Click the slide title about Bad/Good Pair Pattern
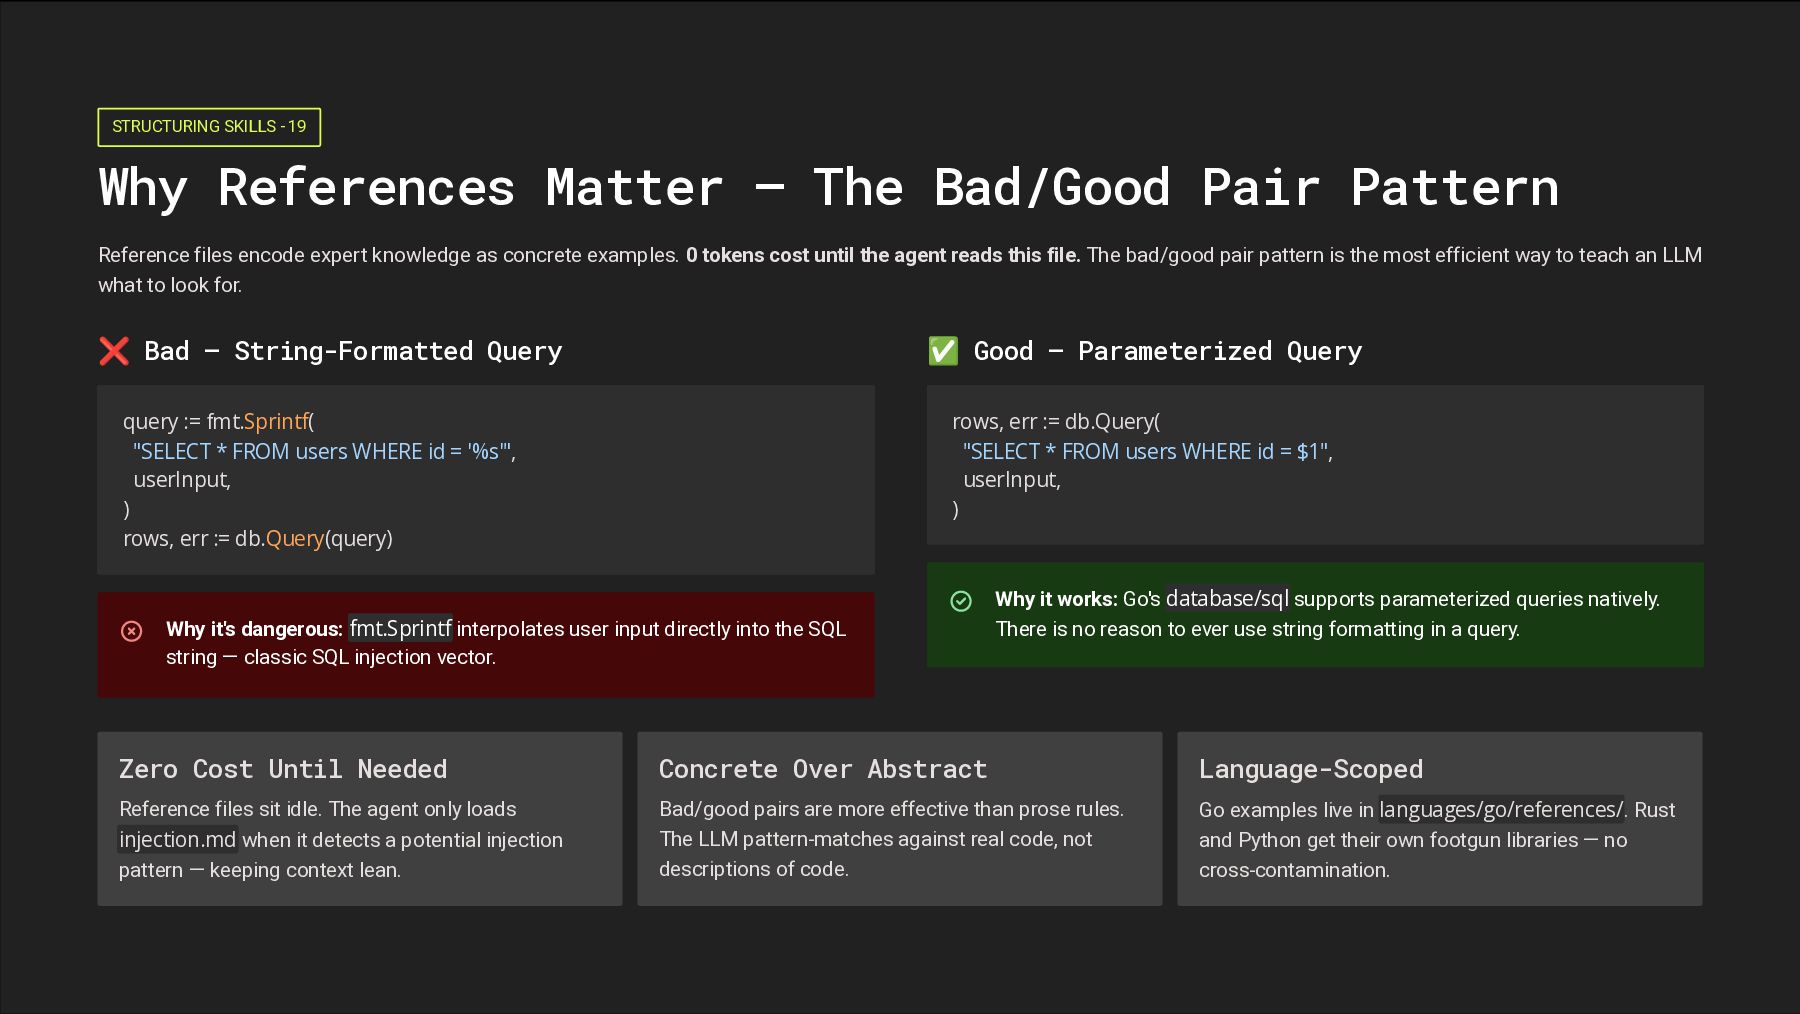 coord(828,188)
